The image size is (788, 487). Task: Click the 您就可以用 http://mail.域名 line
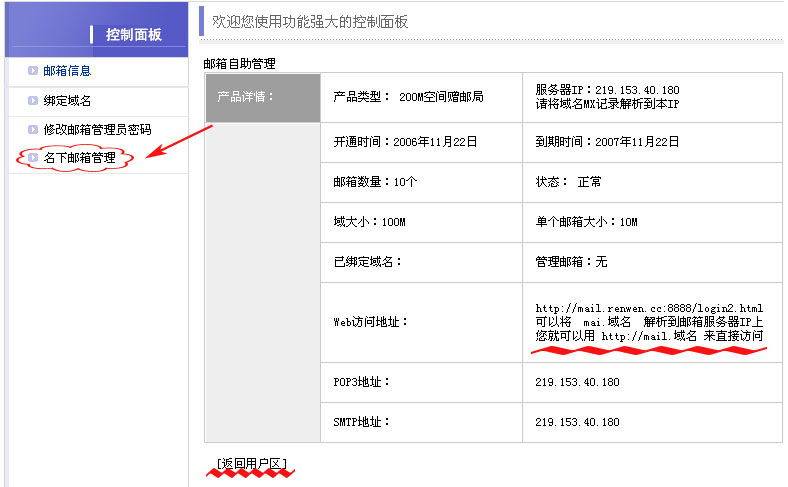[649, 336]
